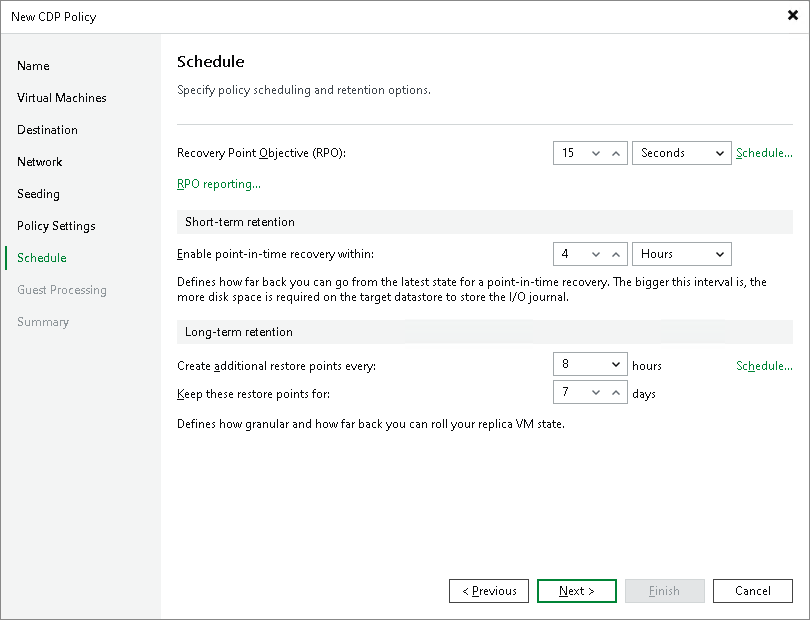This screenshot has width=810, height=620.
Task: Cancel the New CDP Policy wizard
Action: [753, 591]
